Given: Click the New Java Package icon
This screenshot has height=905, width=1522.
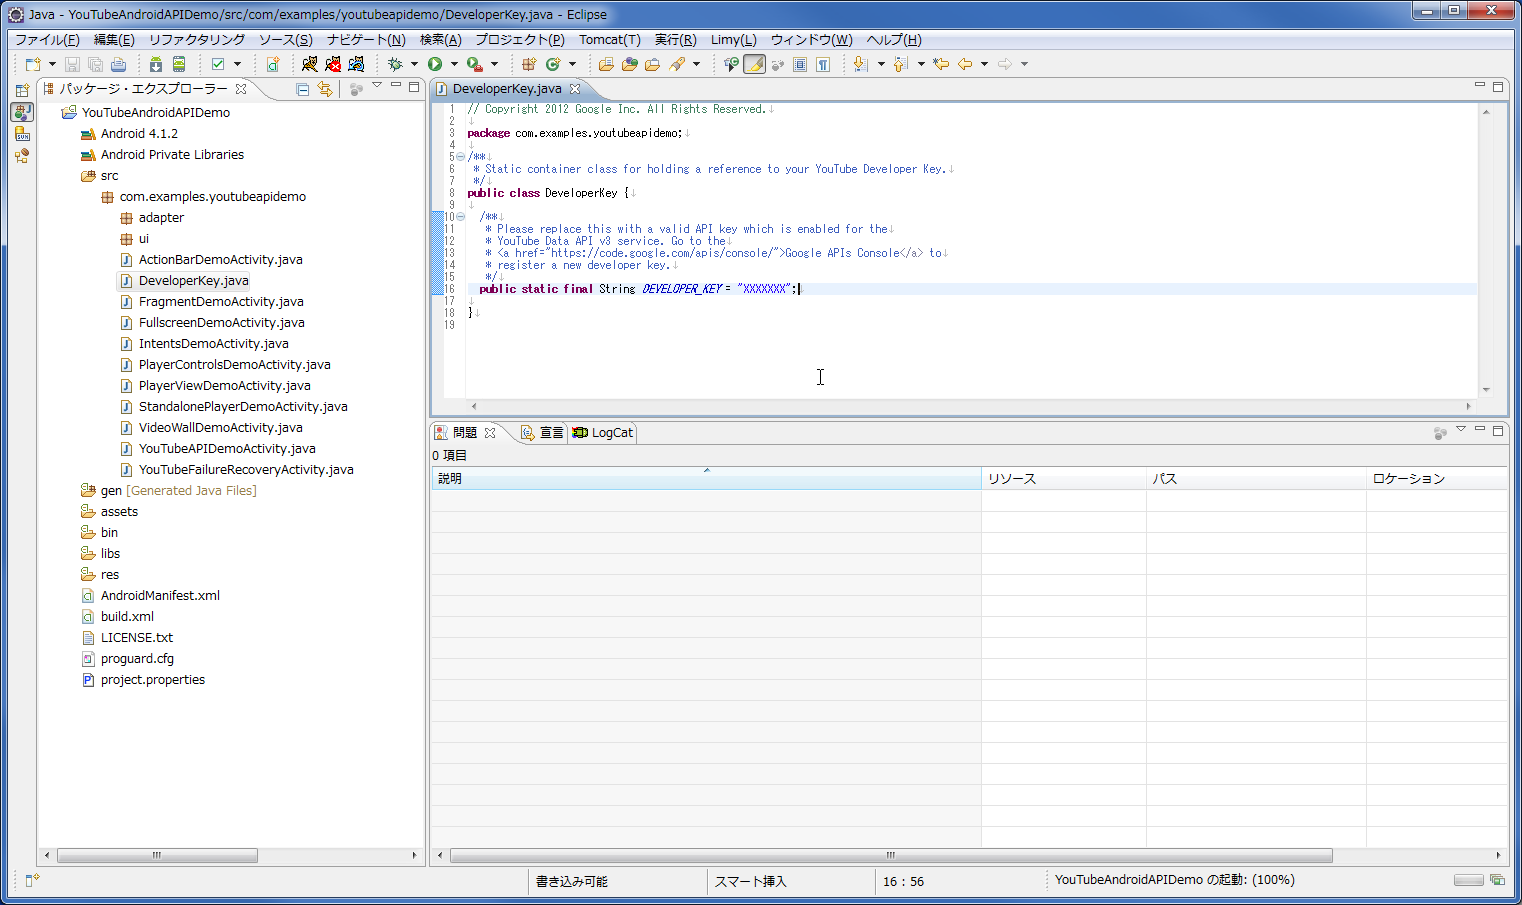Looking at the screenshot, I should point(529,64).
